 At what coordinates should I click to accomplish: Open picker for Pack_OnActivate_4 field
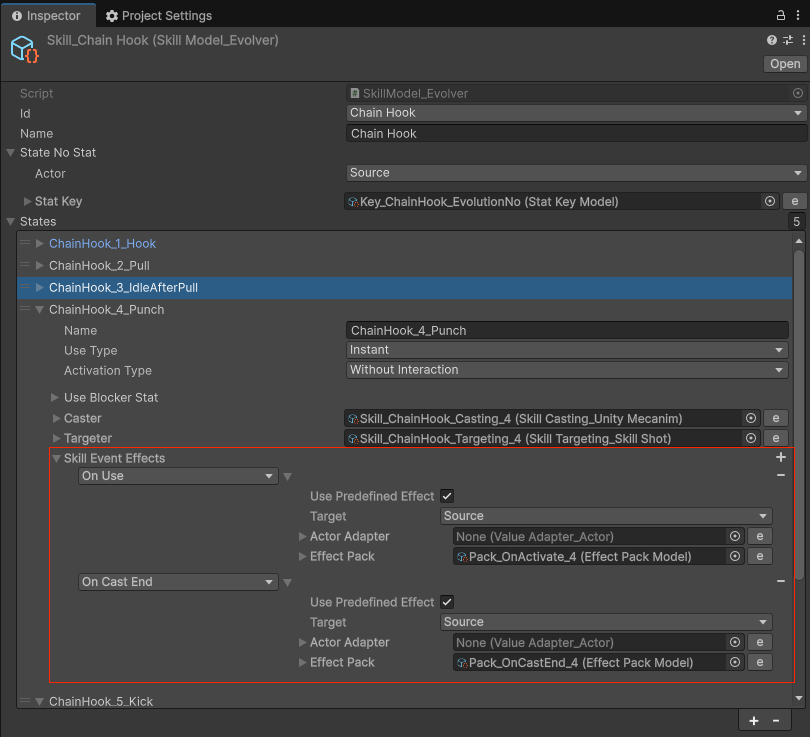(735, 556)
